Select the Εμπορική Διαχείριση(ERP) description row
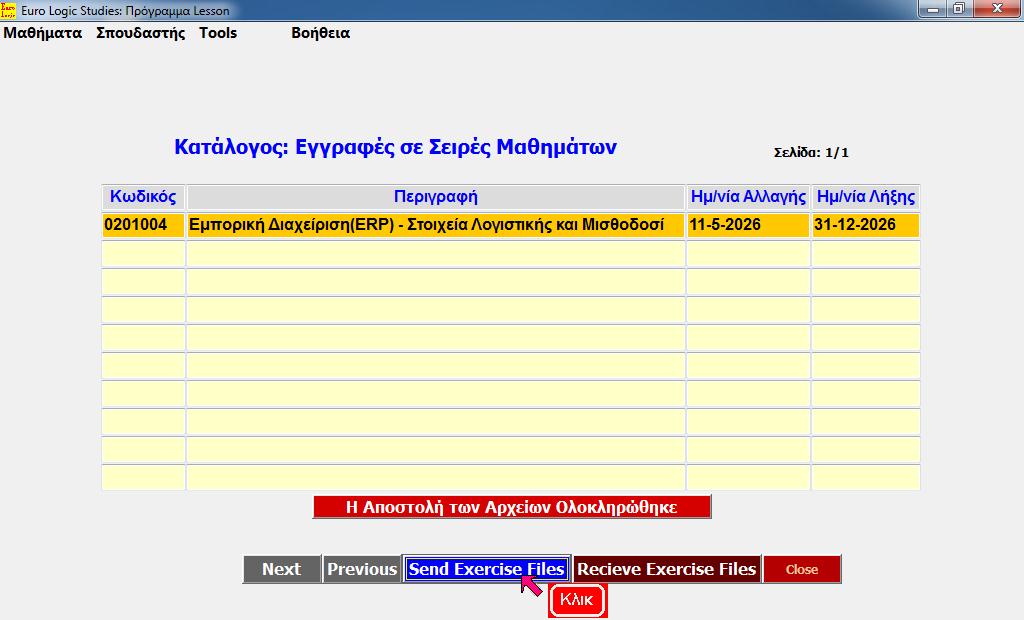This screenshot has height=620, width=1024. pyautogui.click(x=436, y=225)
